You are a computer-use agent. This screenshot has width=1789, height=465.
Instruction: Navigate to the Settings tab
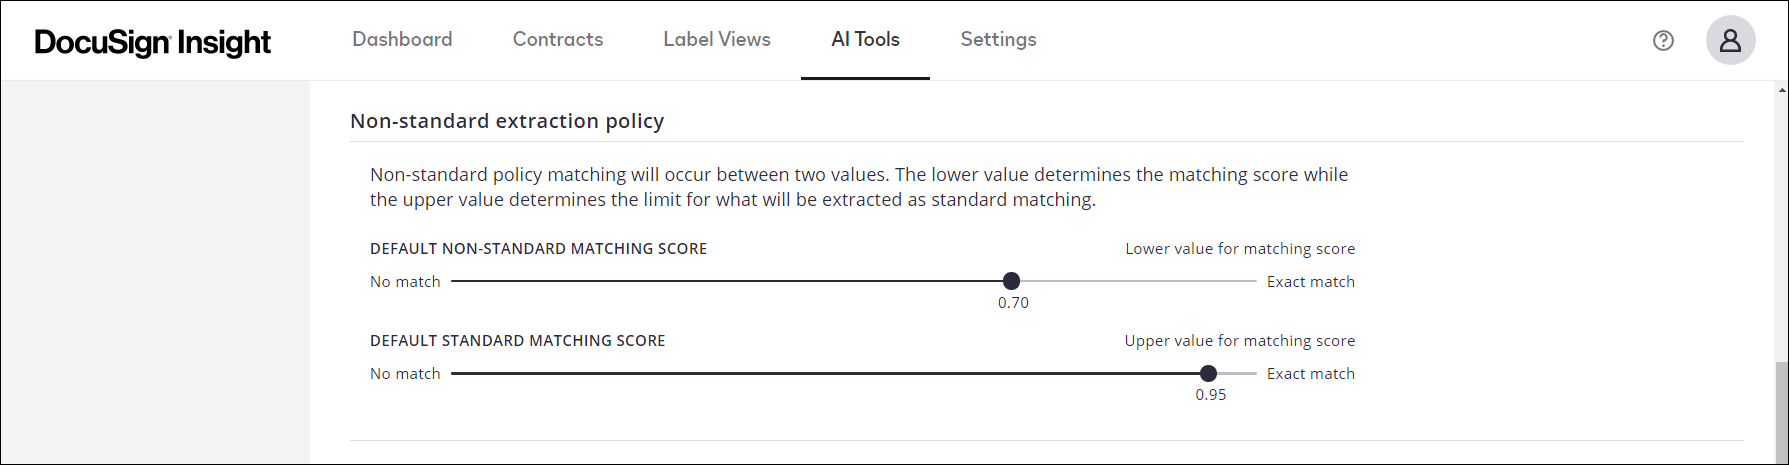998,39
